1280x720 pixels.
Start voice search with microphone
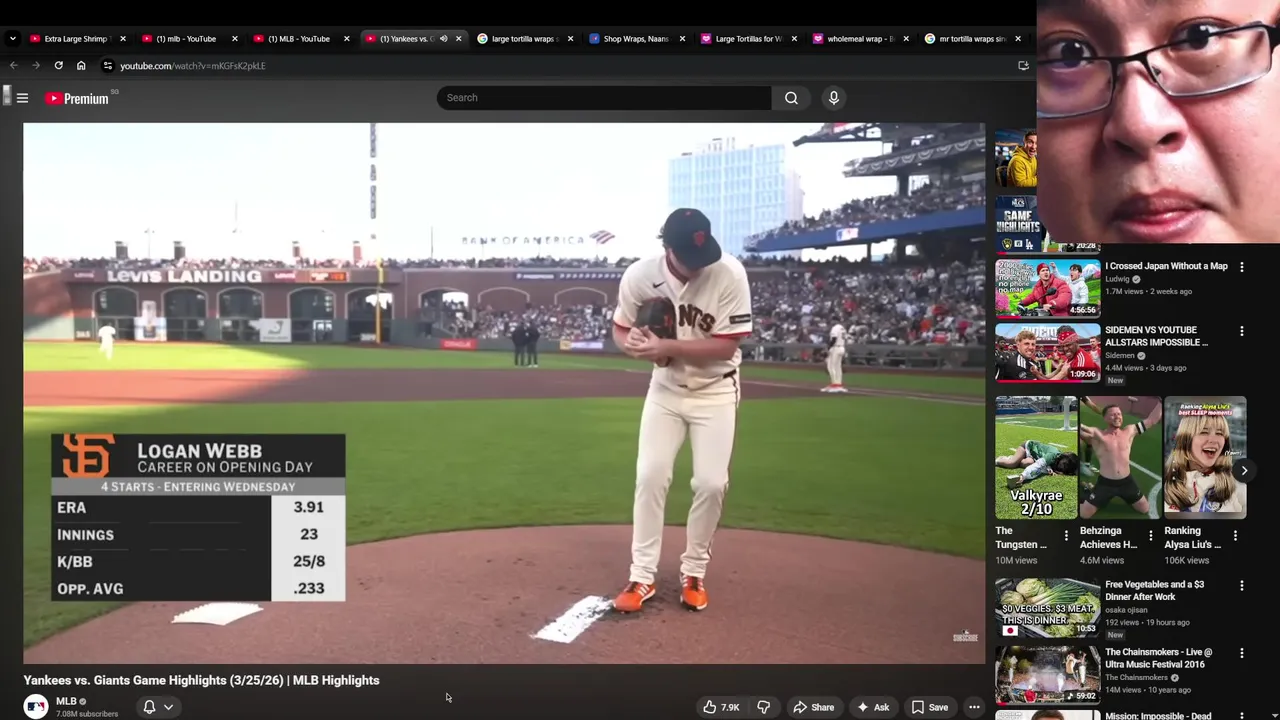click(833, 98)
